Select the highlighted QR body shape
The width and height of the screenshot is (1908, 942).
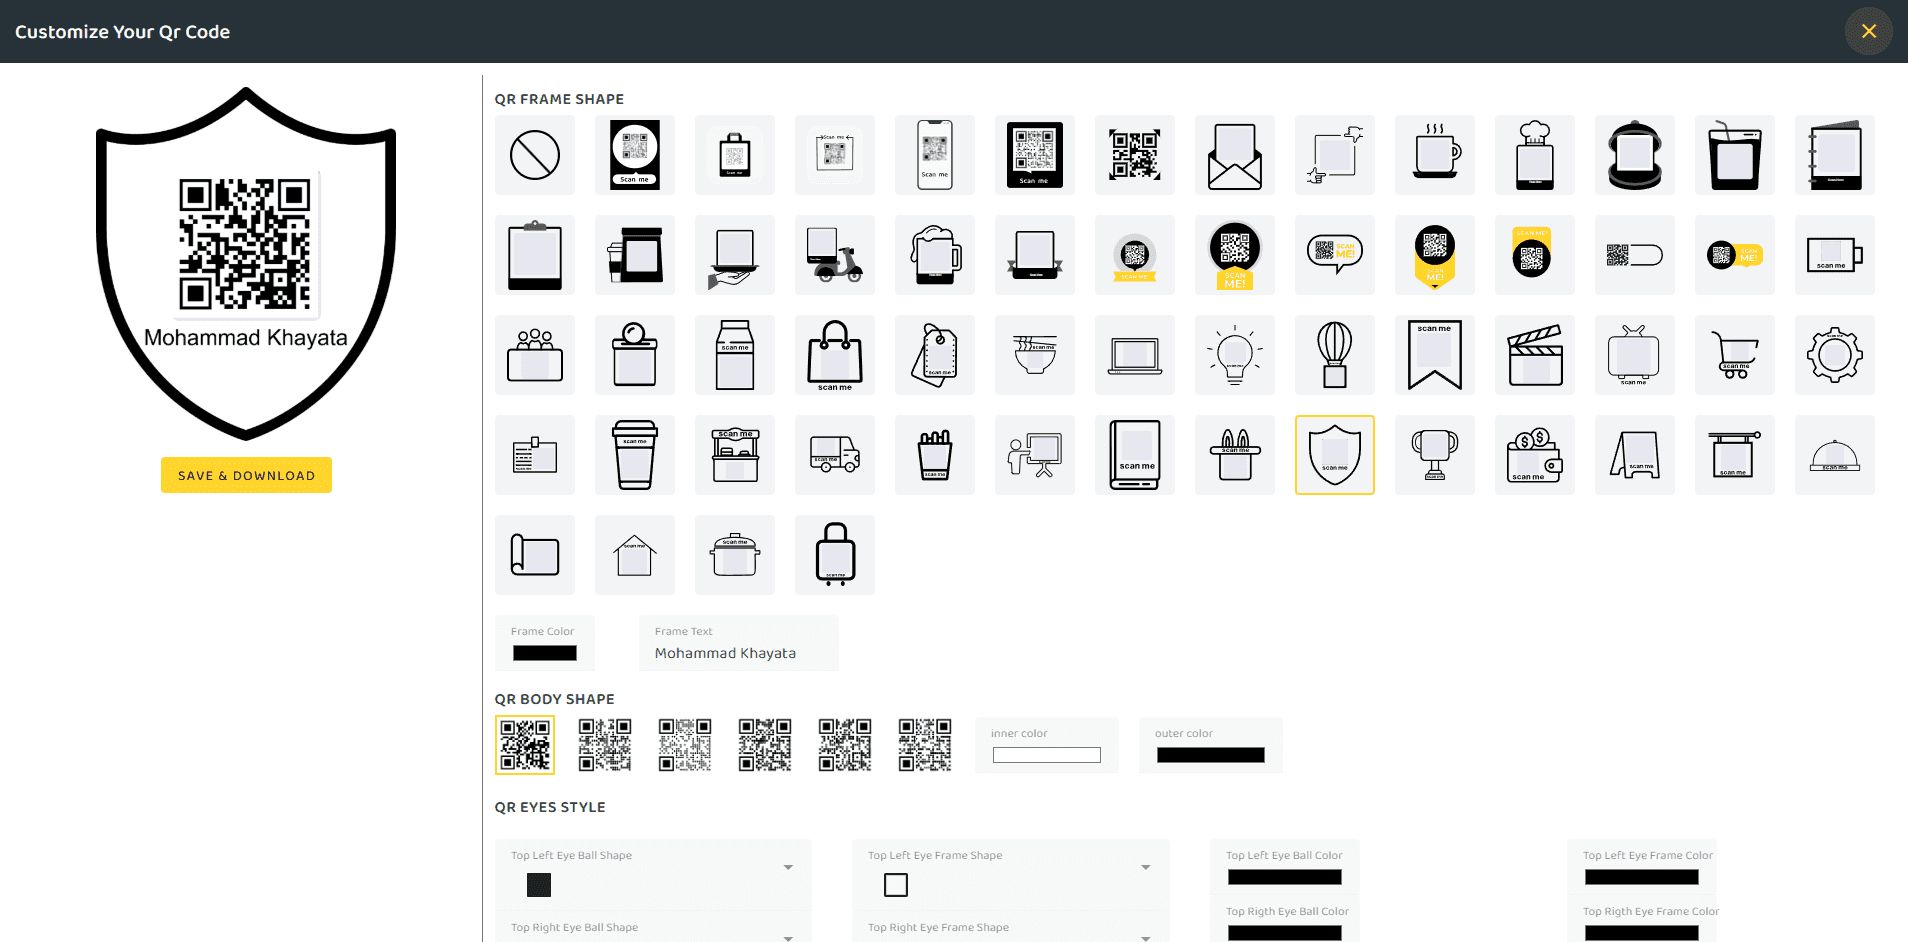click(525, 745)
